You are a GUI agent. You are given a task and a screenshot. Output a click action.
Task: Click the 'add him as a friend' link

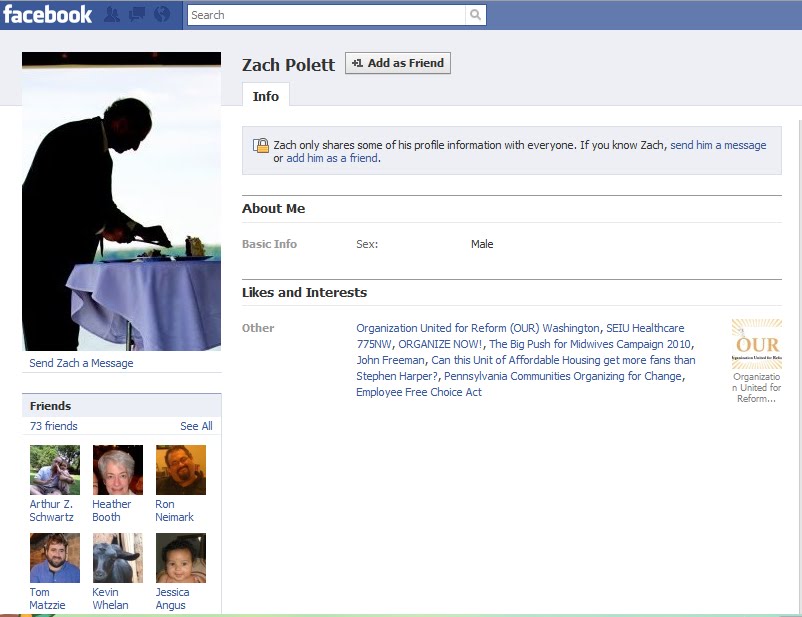point(332,159)
